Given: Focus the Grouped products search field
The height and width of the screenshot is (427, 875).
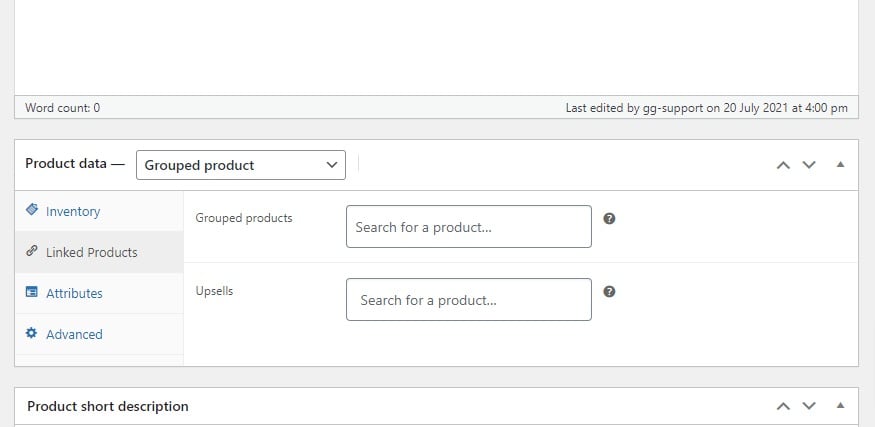Looking at the screenshot, I should click(x=469, y=227).
